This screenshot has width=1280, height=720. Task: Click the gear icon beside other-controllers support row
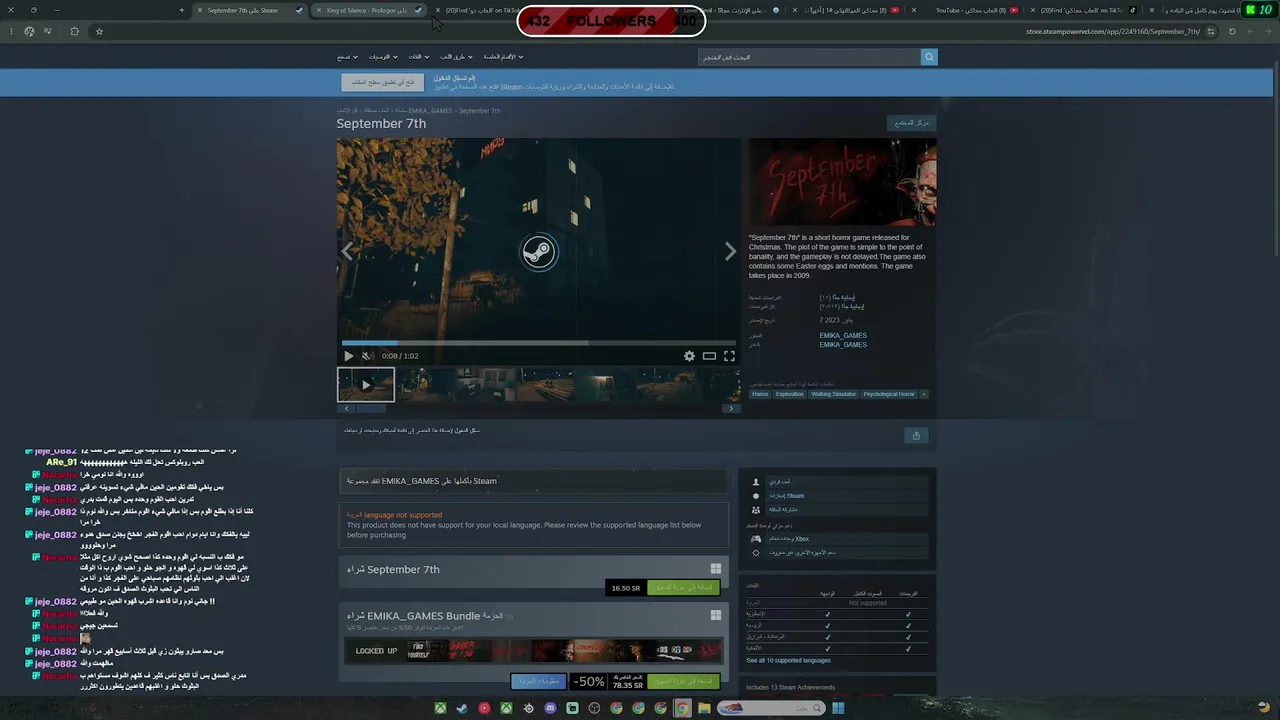[x=757, y=552]
